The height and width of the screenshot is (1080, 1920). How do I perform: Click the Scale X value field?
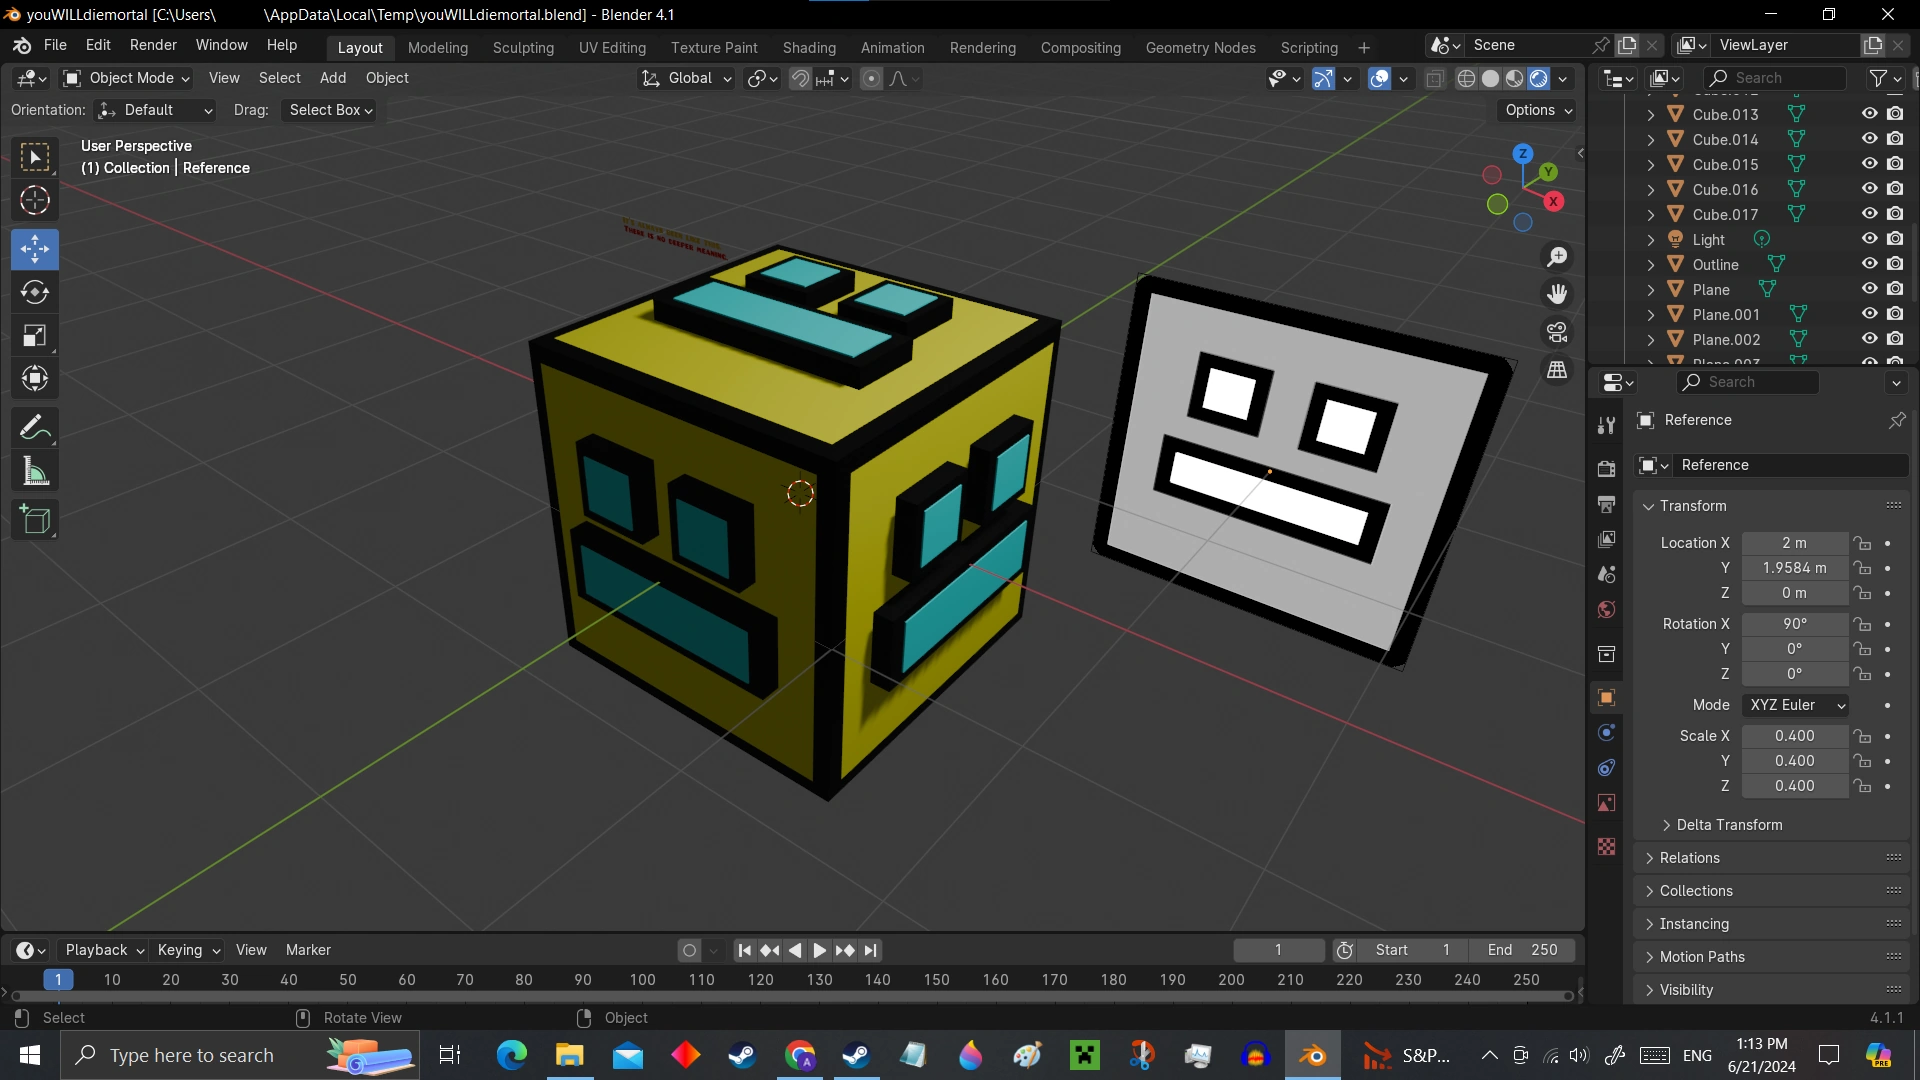pos(1794,736)
